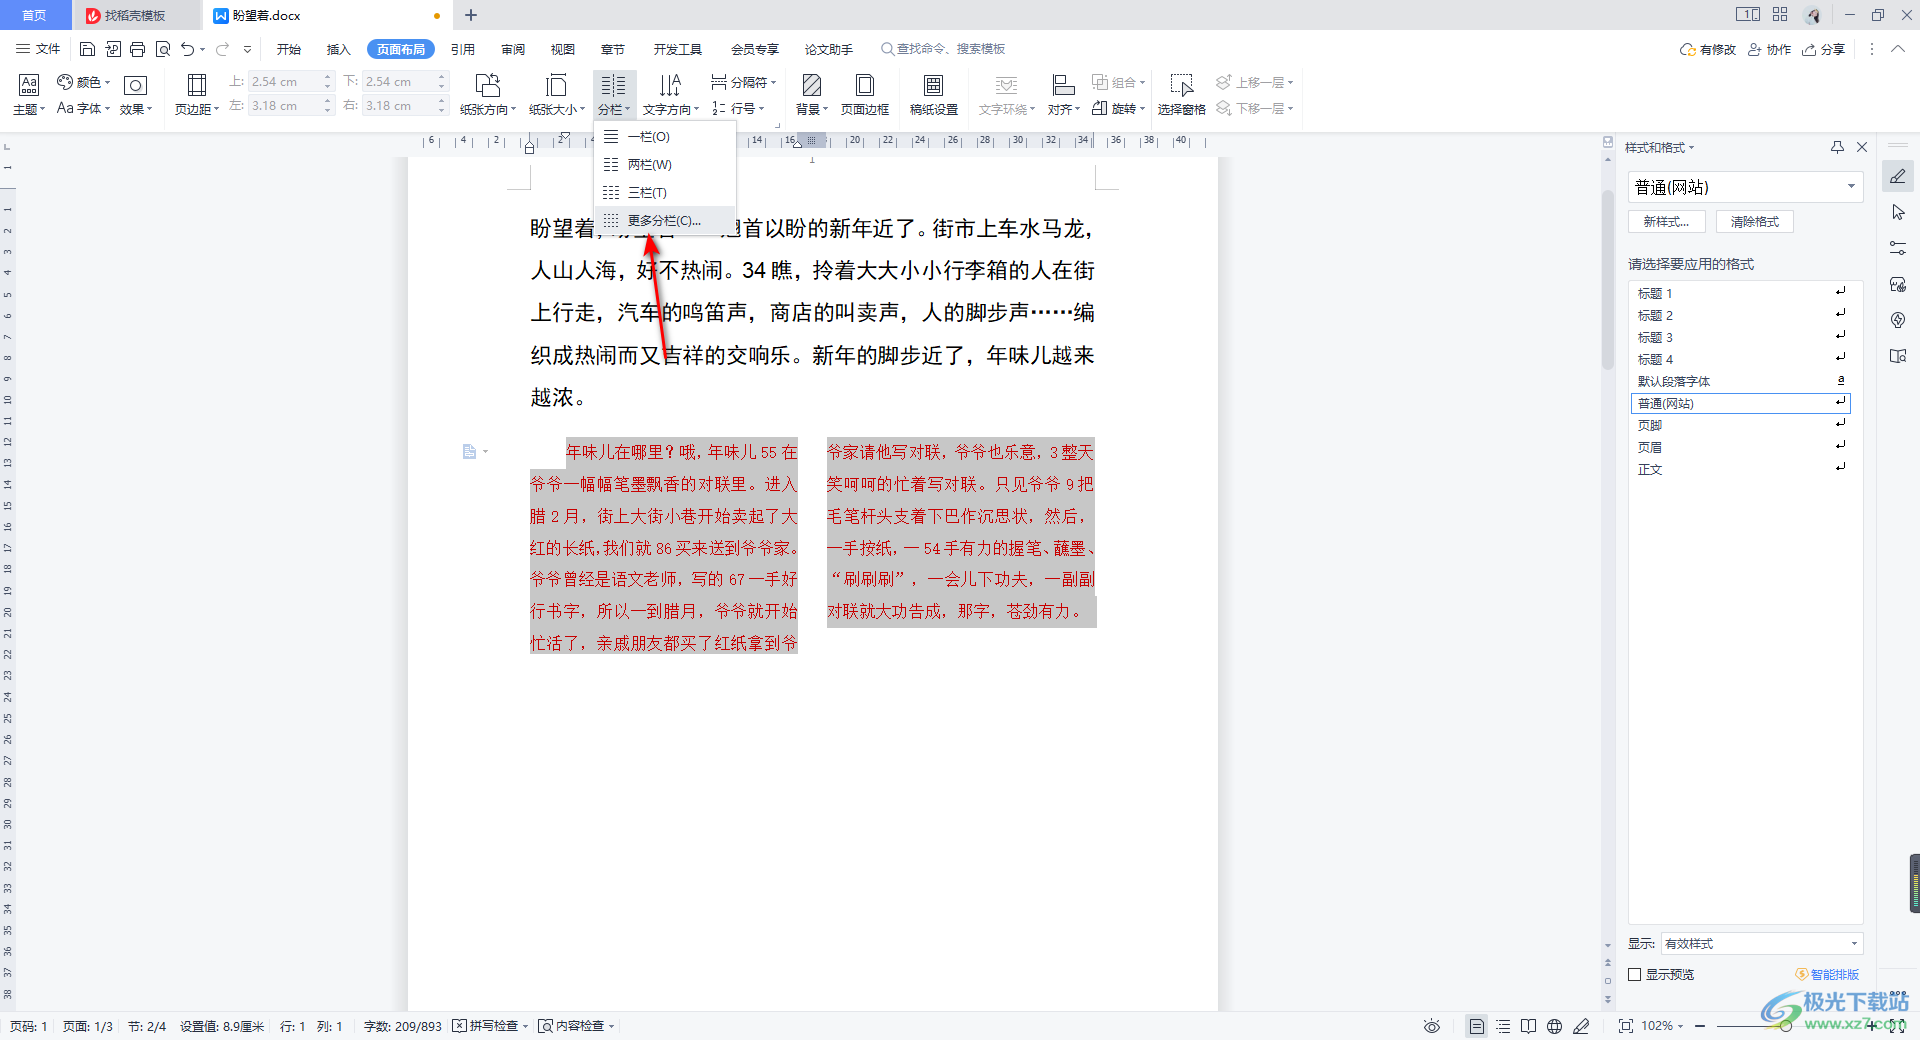1920x1040 pixels.
Task: Toggle page view mode in status bar
Action: (1476, 1026)
